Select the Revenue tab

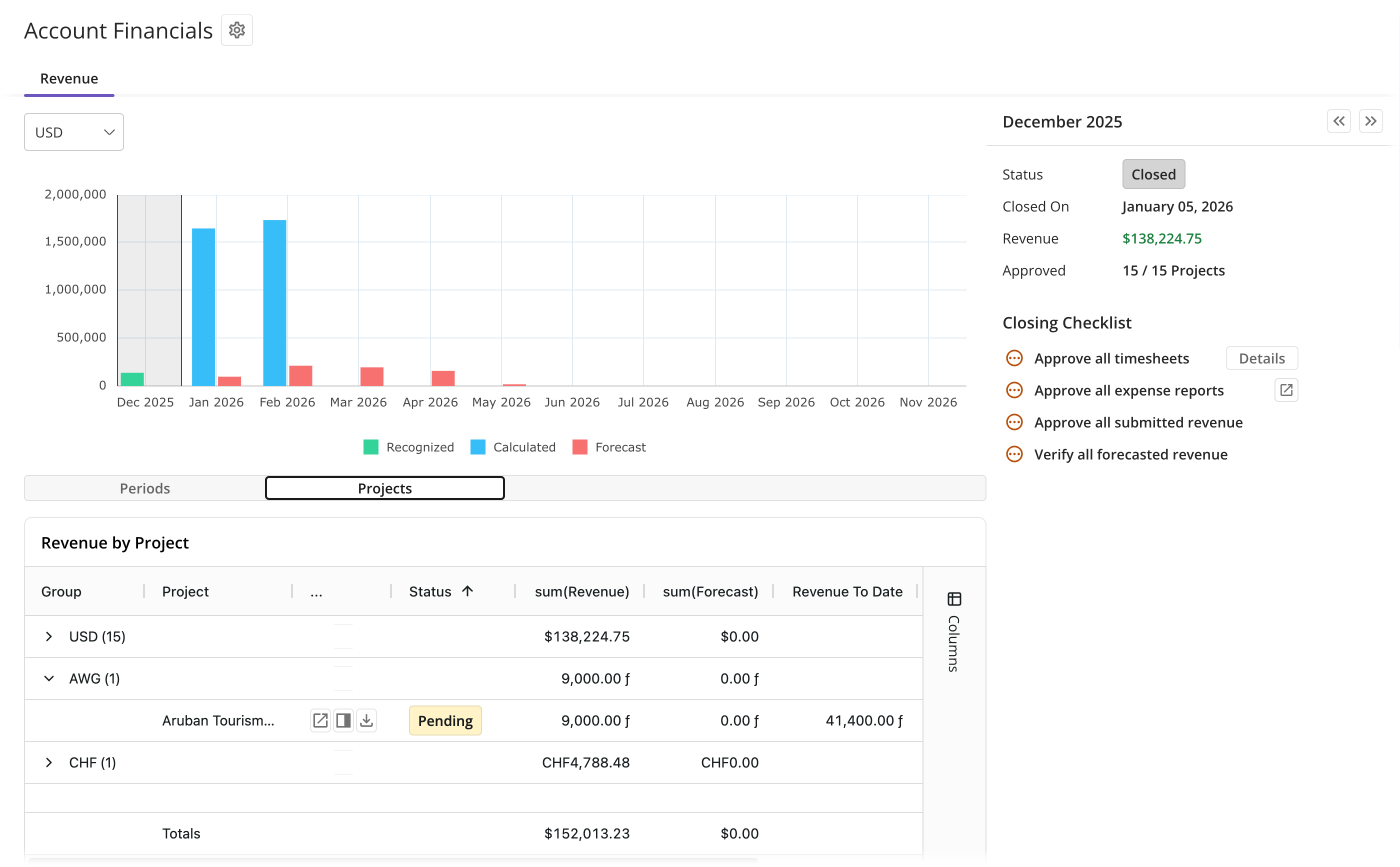68,78
